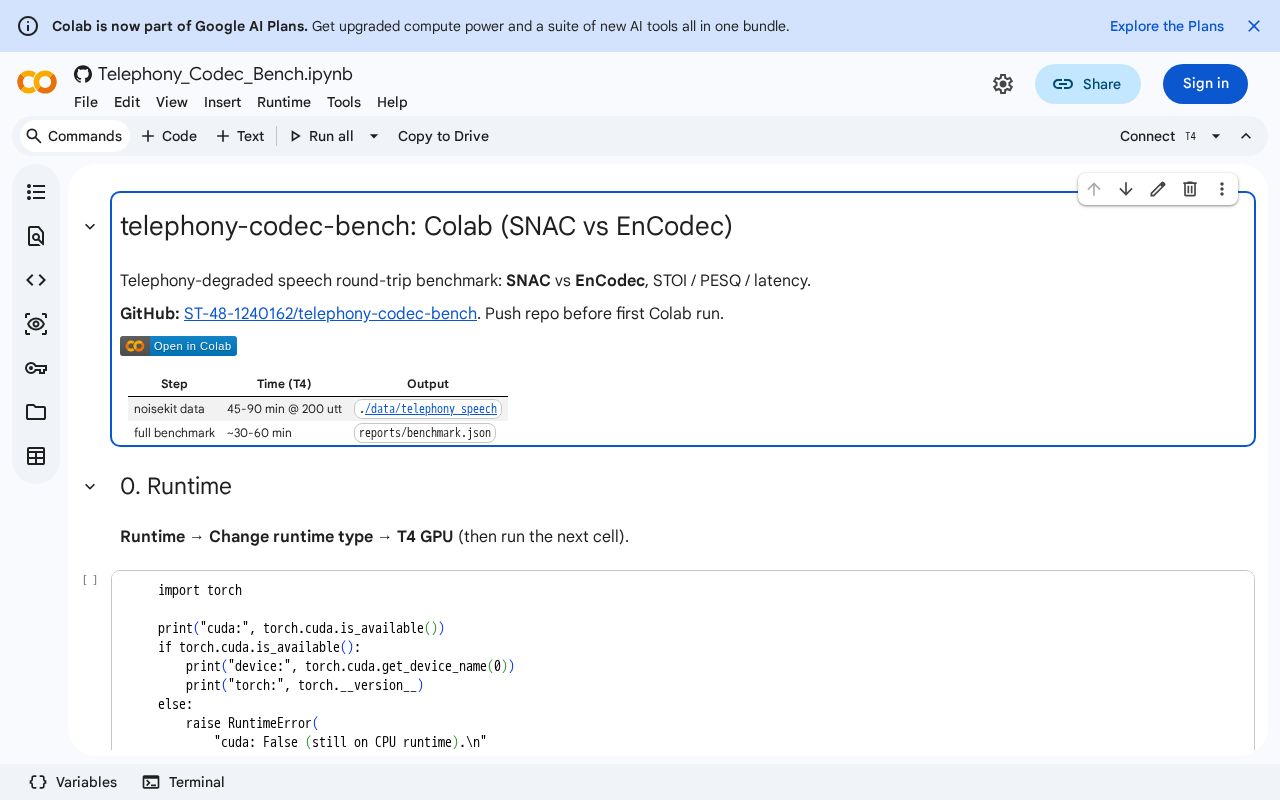
Task: Open the Data table sidebar icon
Action: pos(36,456)
